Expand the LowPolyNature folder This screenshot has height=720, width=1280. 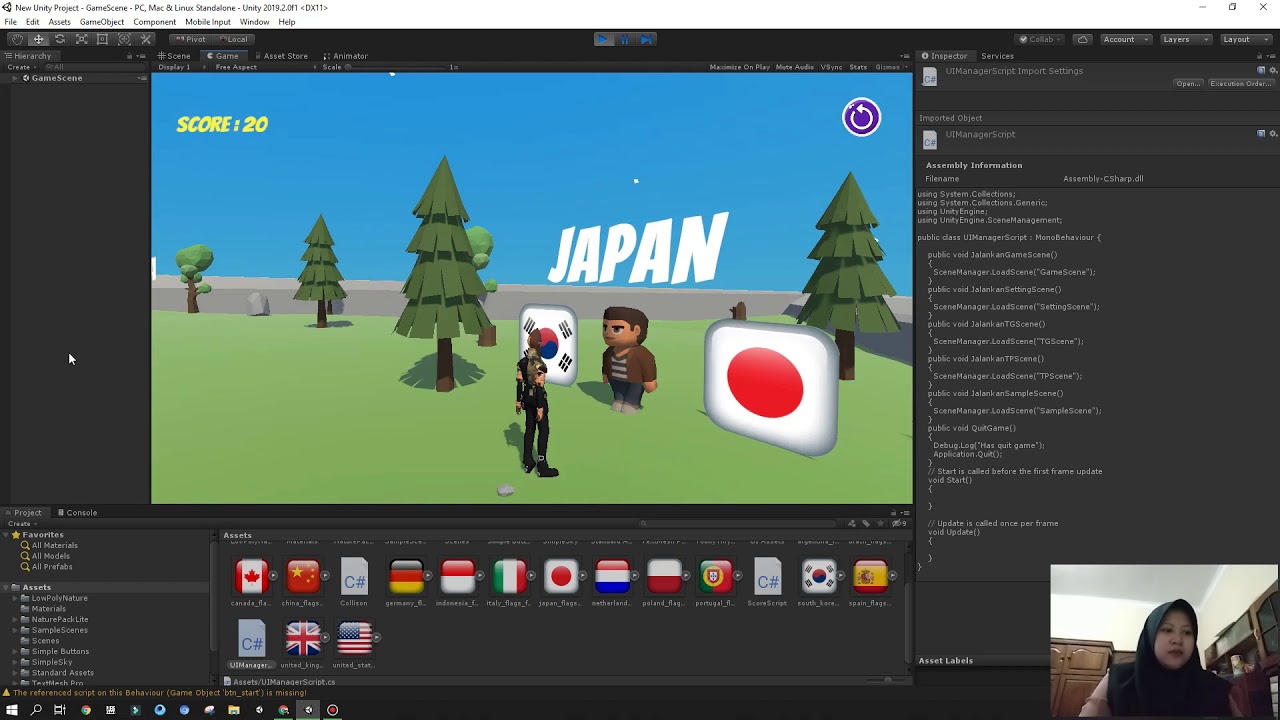coord(16,598)
